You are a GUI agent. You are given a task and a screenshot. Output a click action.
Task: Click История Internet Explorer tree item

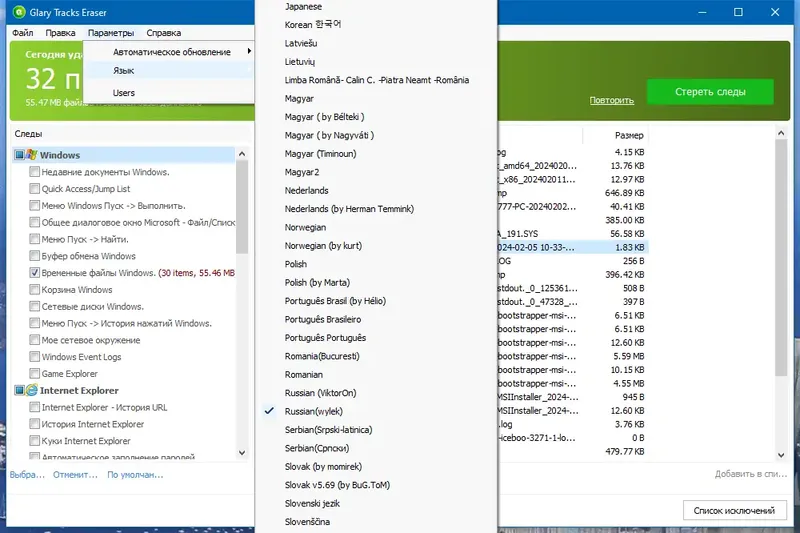(x=93, y=424)
